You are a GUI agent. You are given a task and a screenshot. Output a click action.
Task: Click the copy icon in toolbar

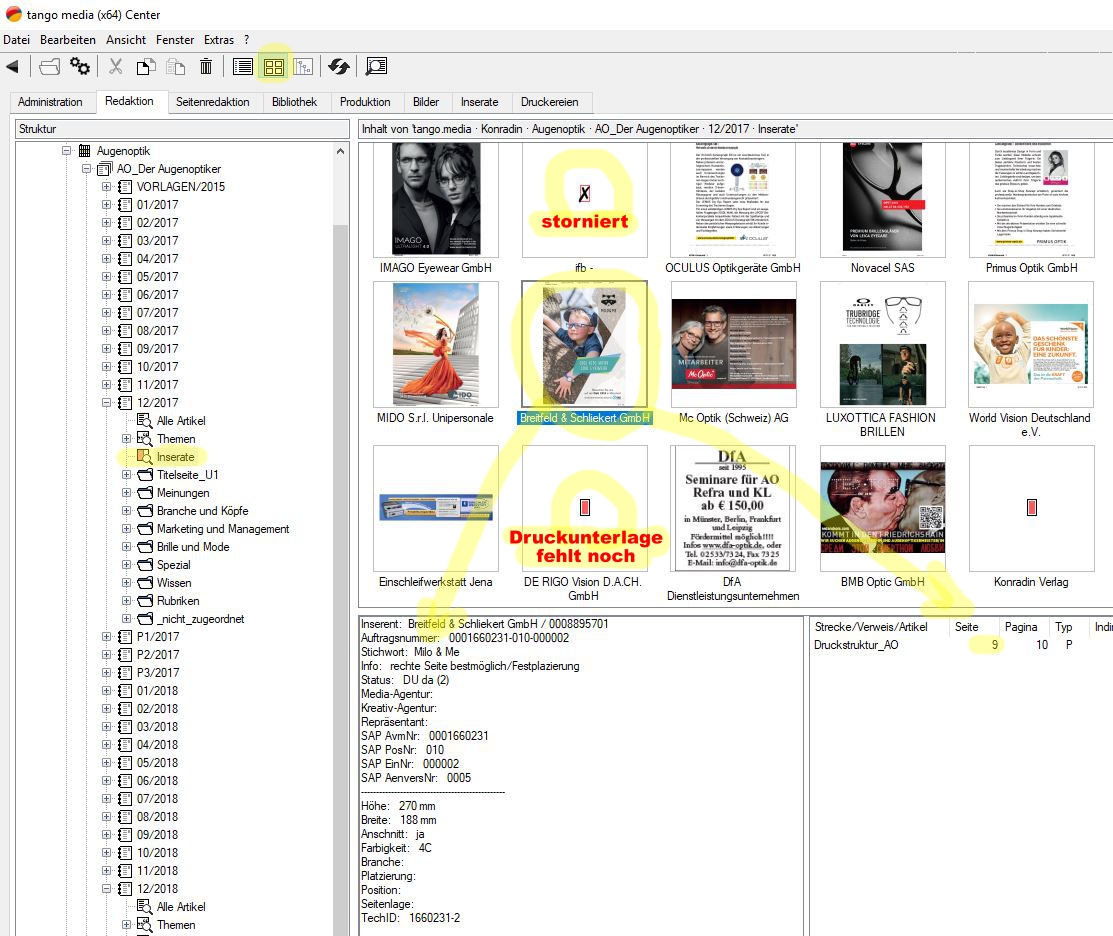point(146,67)
